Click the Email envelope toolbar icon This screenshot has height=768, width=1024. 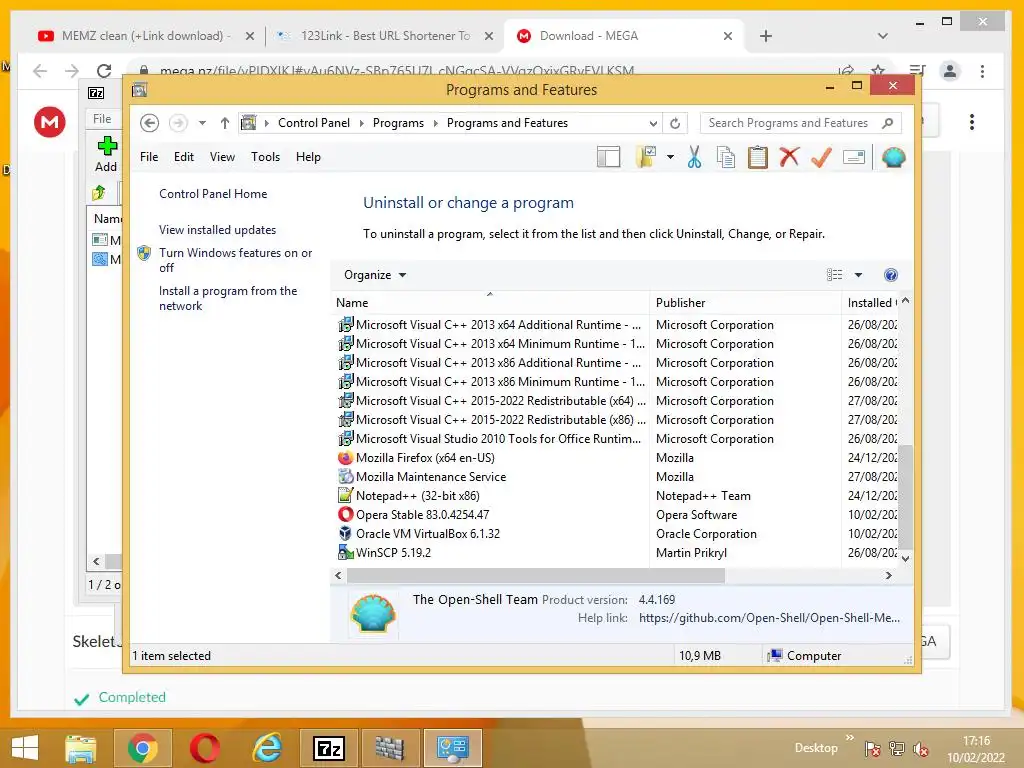coord(854,157)
